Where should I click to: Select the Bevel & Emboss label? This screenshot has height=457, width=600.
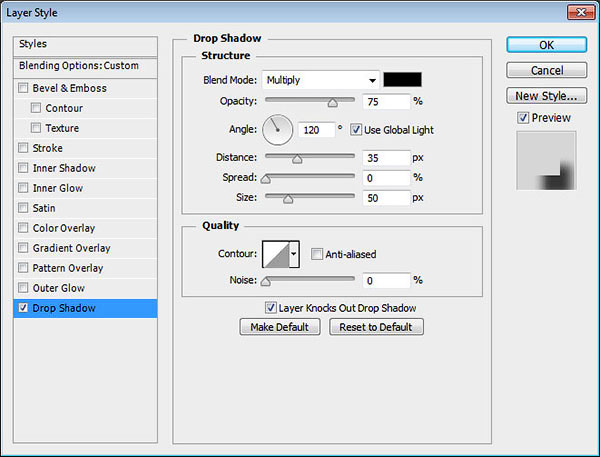click(x=69, y=88)
